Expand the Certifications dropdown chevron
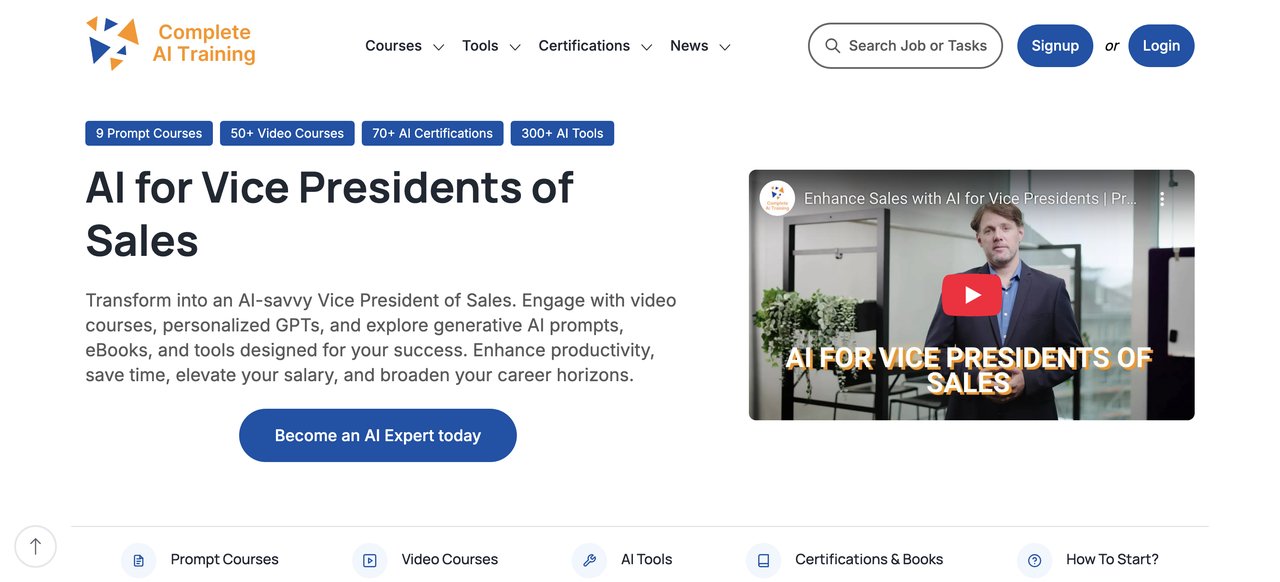 point(646,47)
